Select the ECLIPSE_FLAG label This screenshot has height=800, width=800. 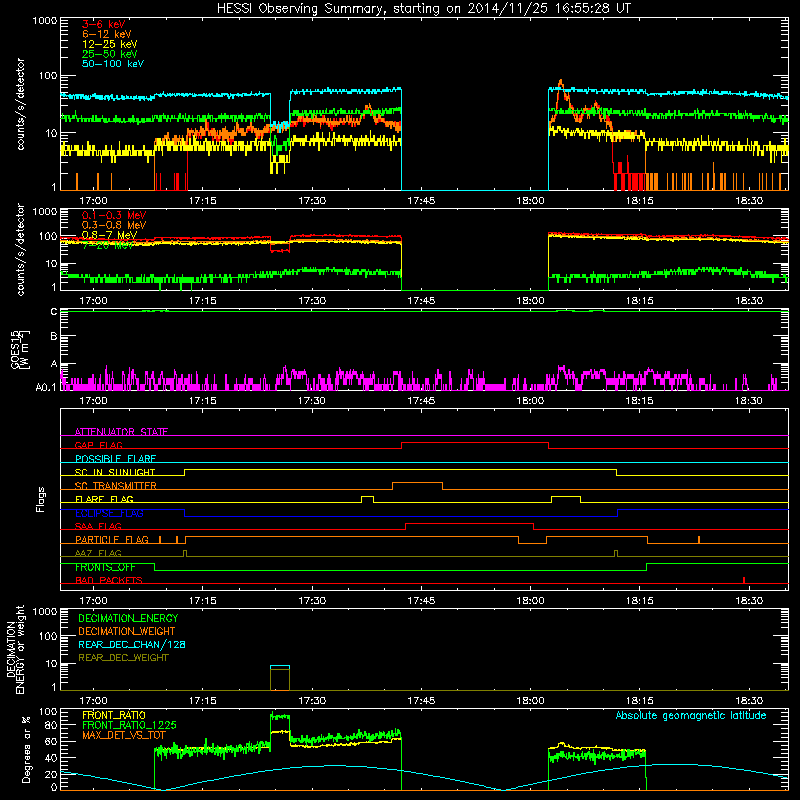tap(109, 513)
